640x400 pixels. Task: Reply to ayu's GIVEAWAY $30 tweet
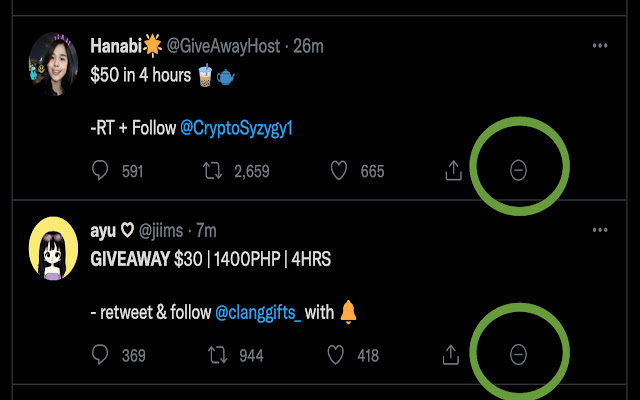[x=100, y=354]
